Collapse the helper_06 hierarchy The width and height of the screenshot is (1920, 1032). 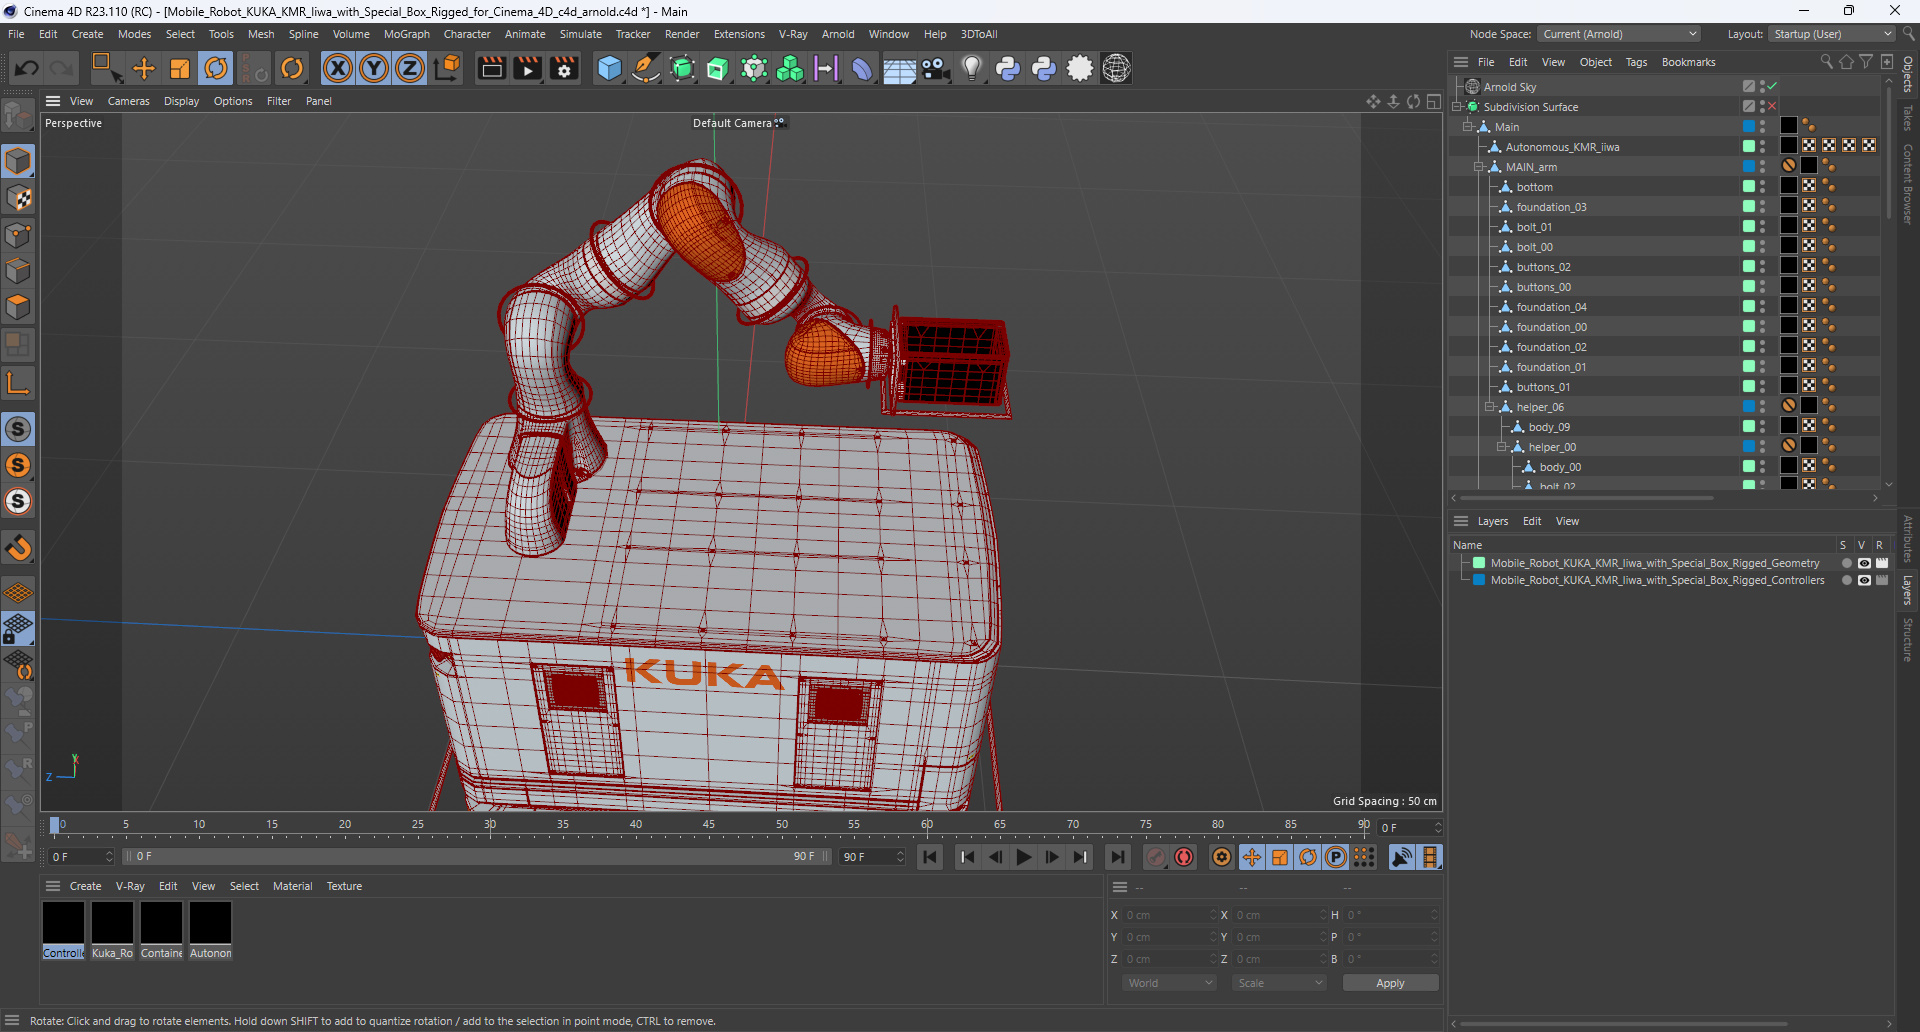click(x=1489, y=407)
